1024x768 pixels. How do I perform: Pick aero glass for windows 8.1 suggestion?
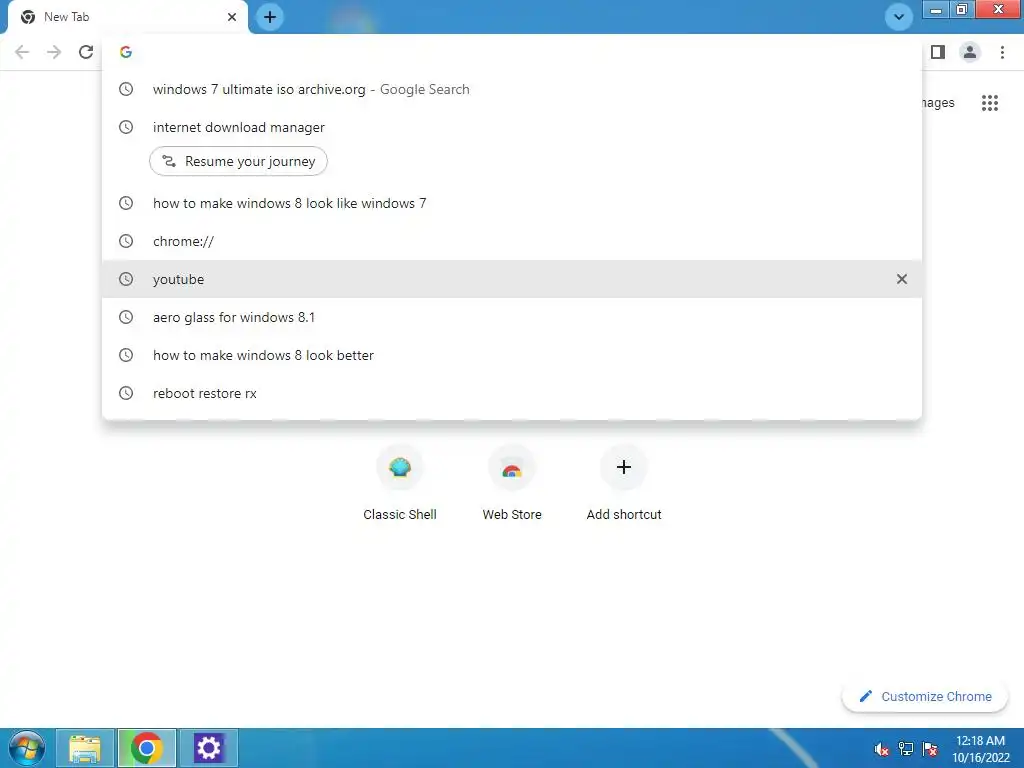tap(512, 317)
